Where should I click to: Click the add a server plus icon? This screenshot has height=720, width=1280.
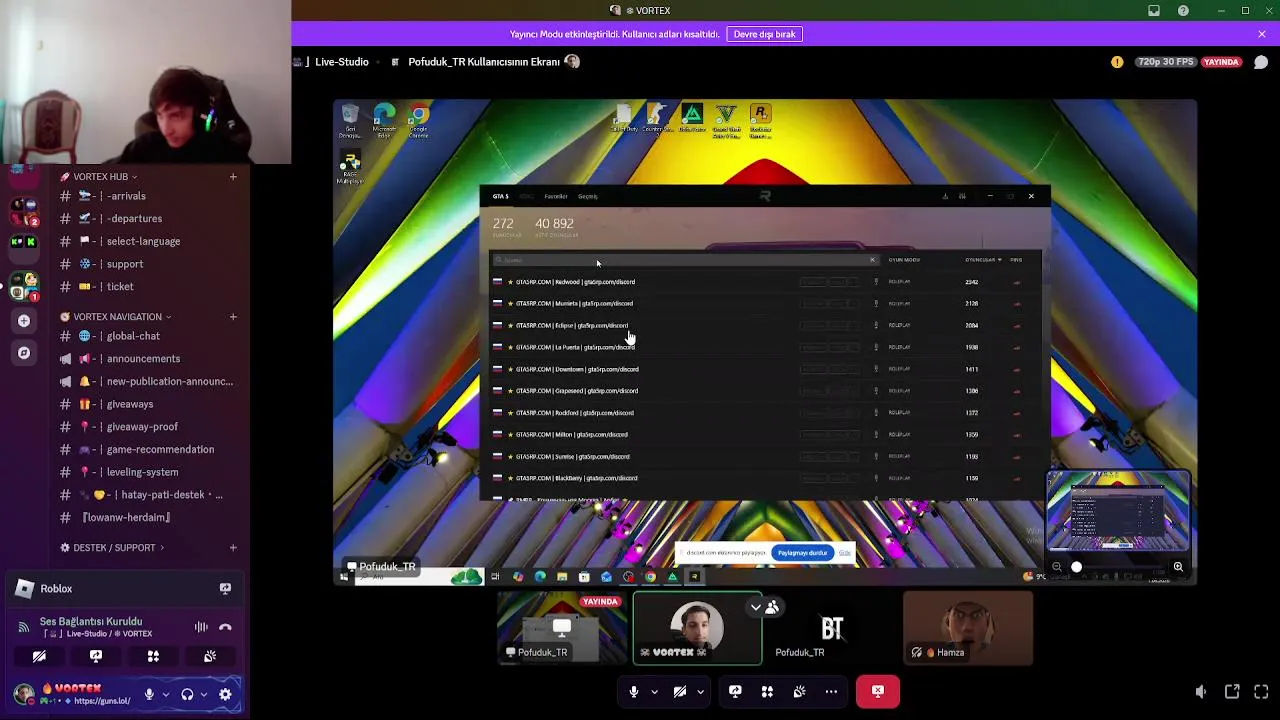point(24,321)
